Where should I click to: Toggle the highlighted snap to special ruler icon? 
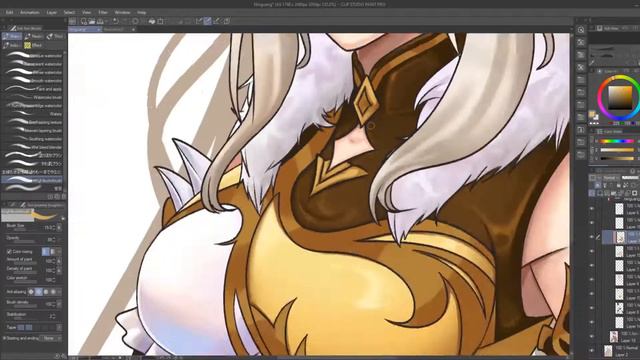point(207,21)
